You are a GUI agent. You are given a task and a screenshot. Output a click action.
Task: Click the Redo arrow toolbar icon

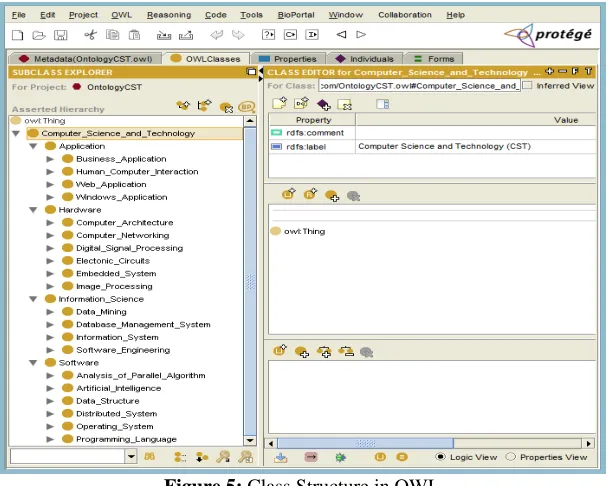tap(238, 35)
